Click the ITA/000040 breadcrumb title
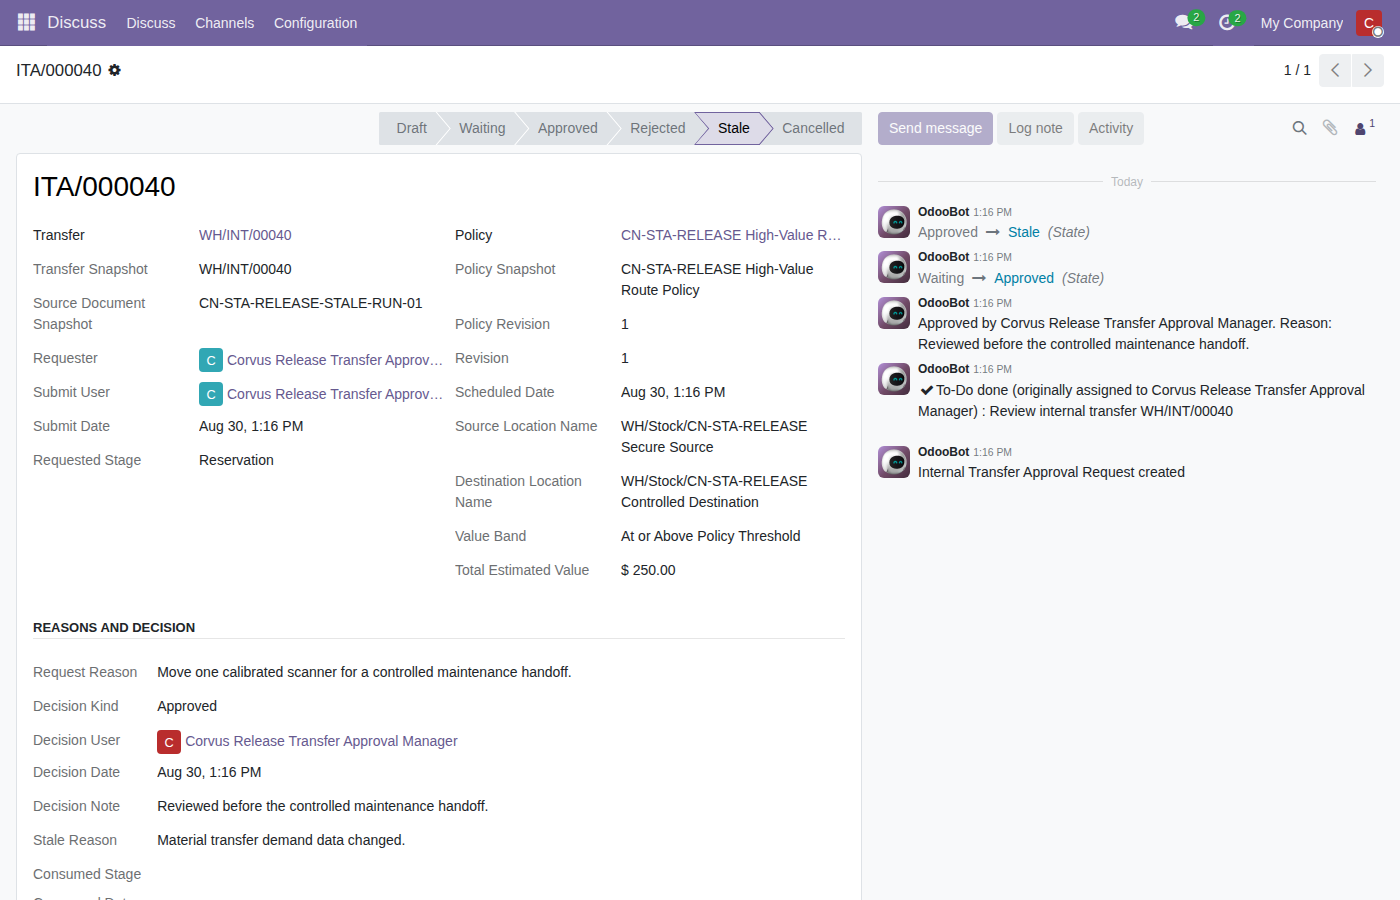Image resolution: width=1400 pixels, height=900 pixels. 59,70
